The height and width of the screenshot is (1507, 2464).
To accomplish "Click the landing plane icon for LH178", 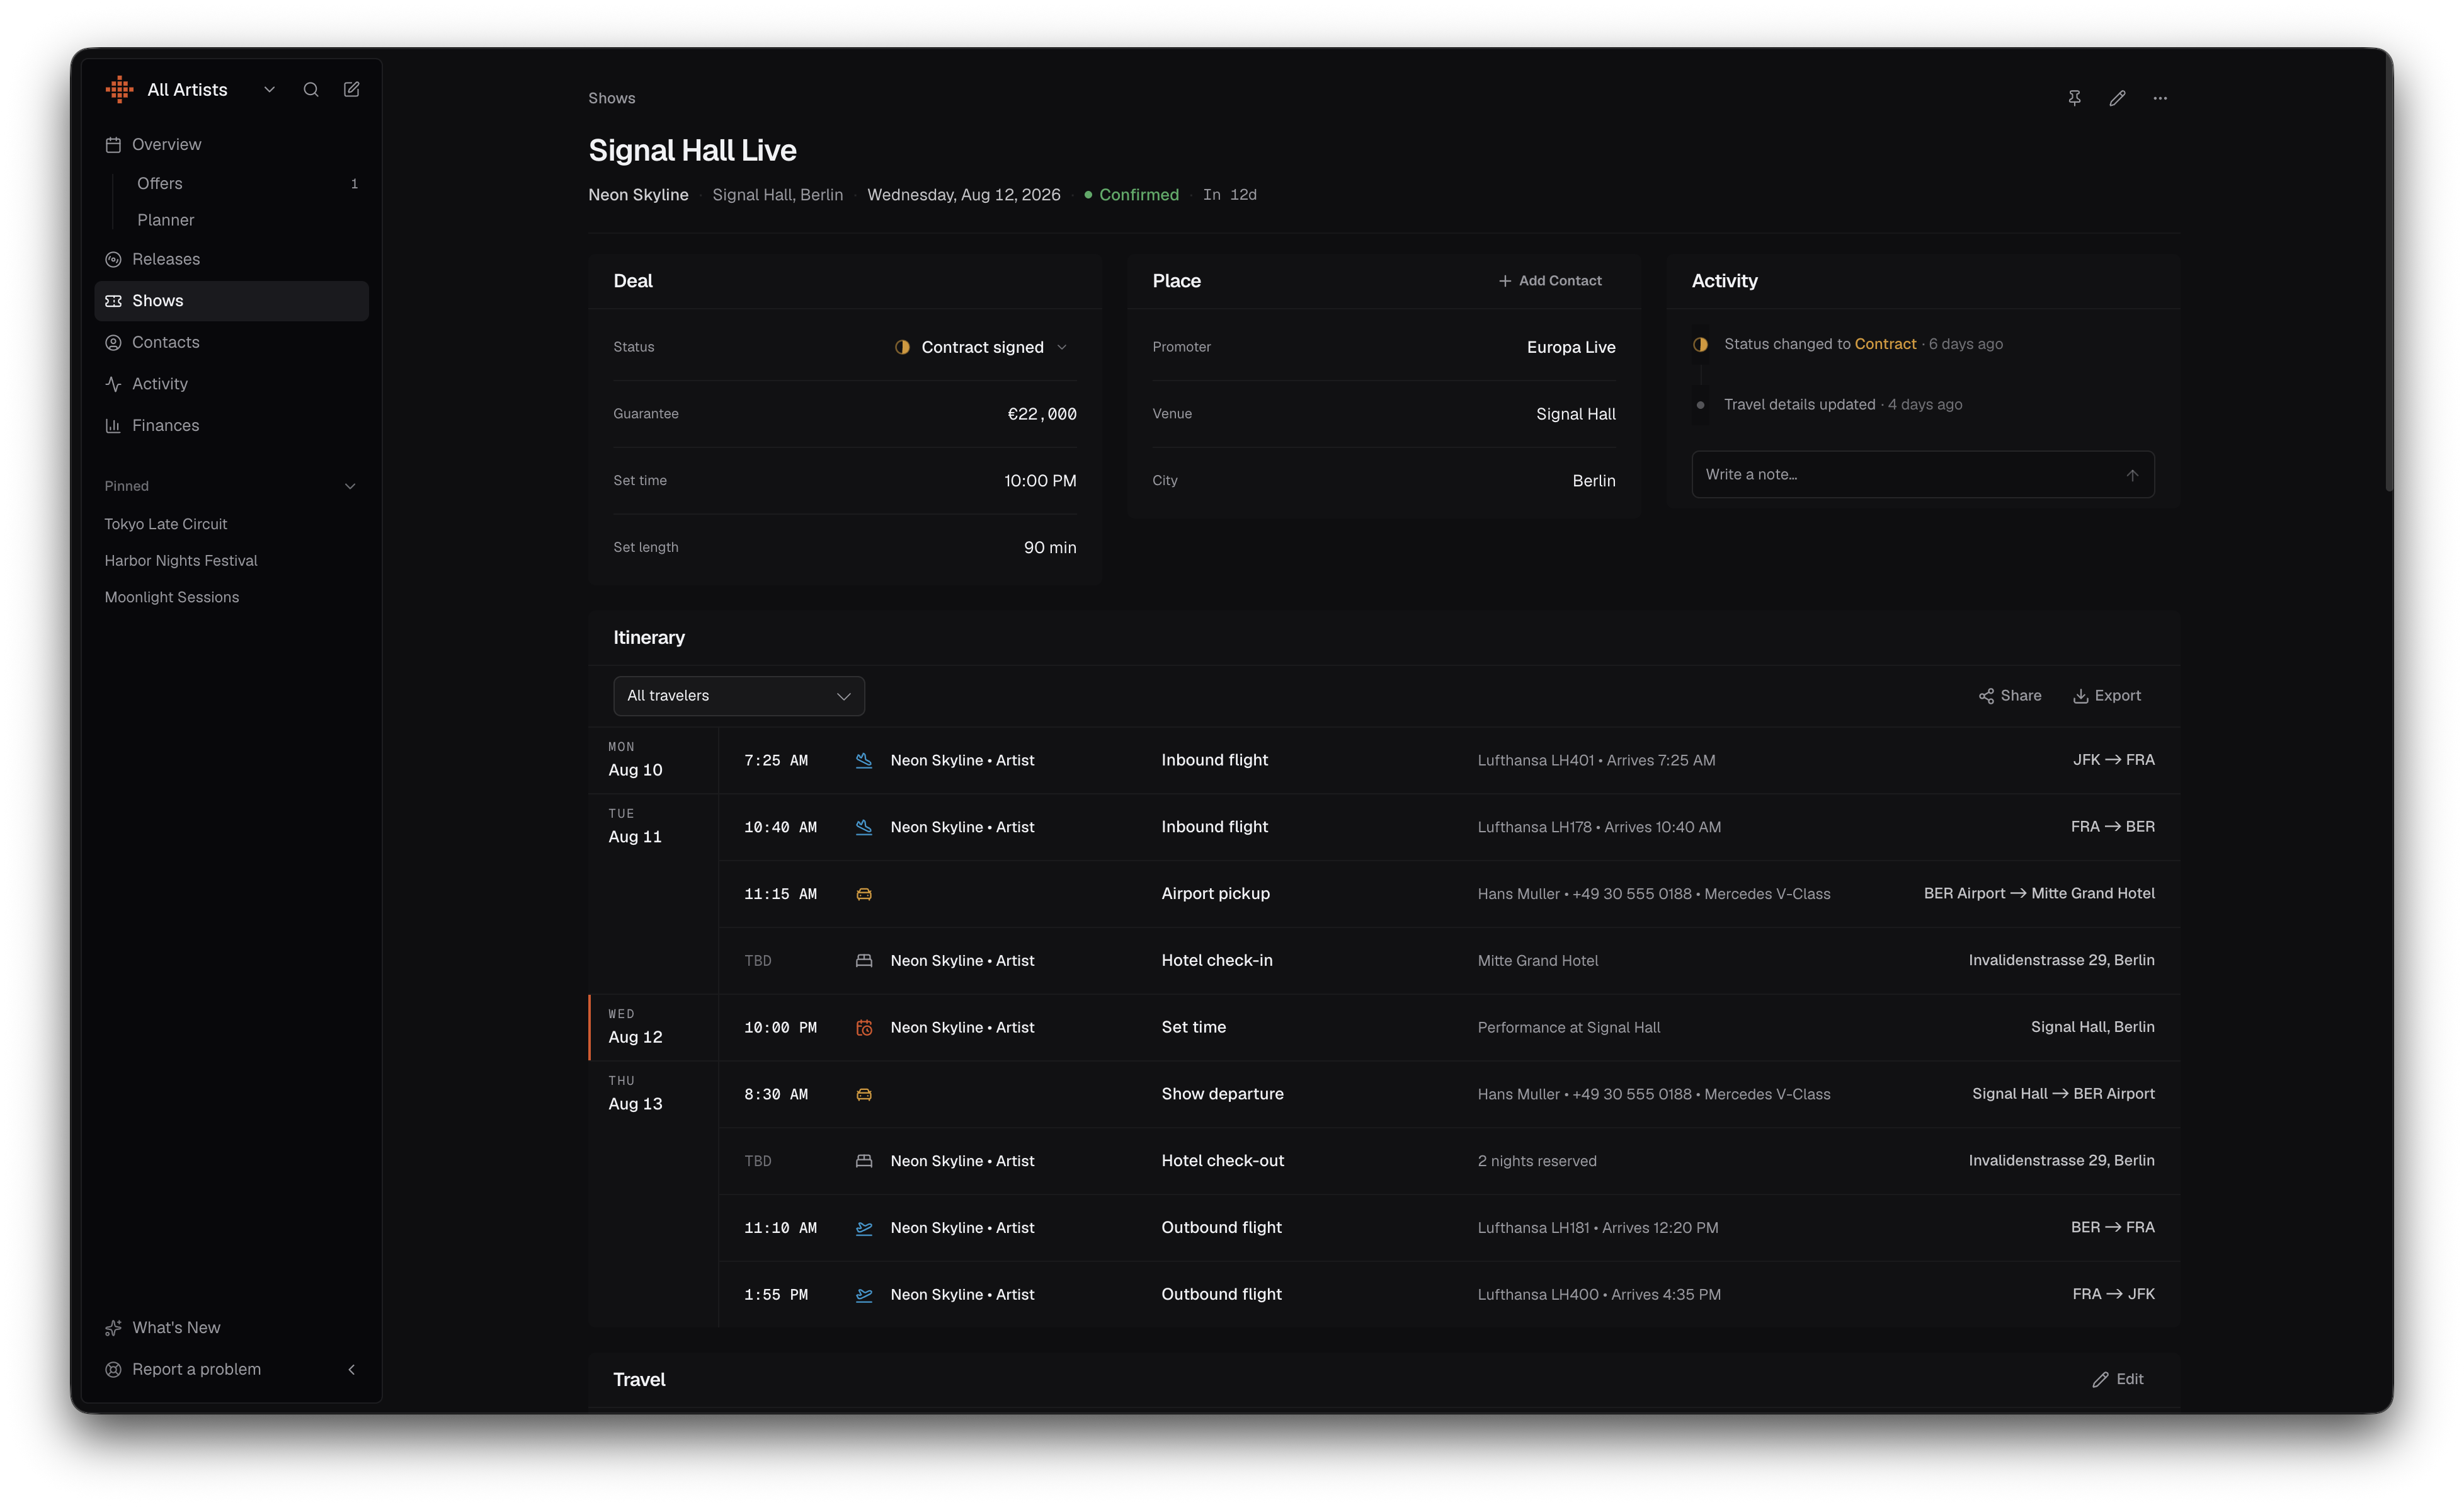I will [864, 828].
